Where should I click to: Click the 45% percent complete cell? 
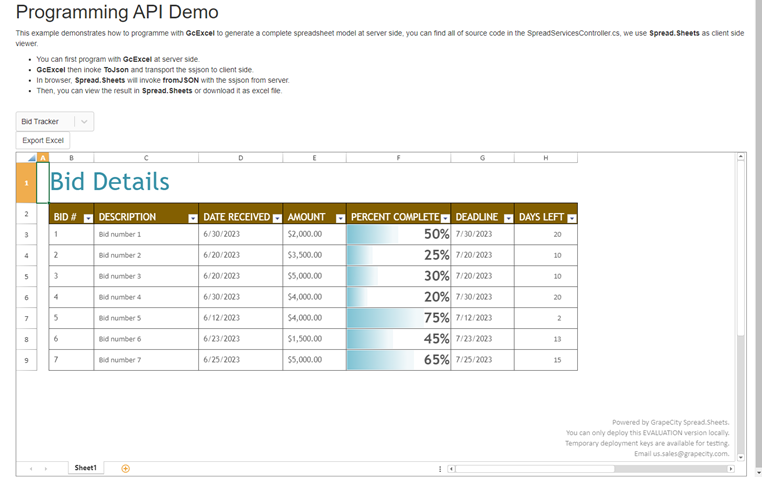coord(398,339)
